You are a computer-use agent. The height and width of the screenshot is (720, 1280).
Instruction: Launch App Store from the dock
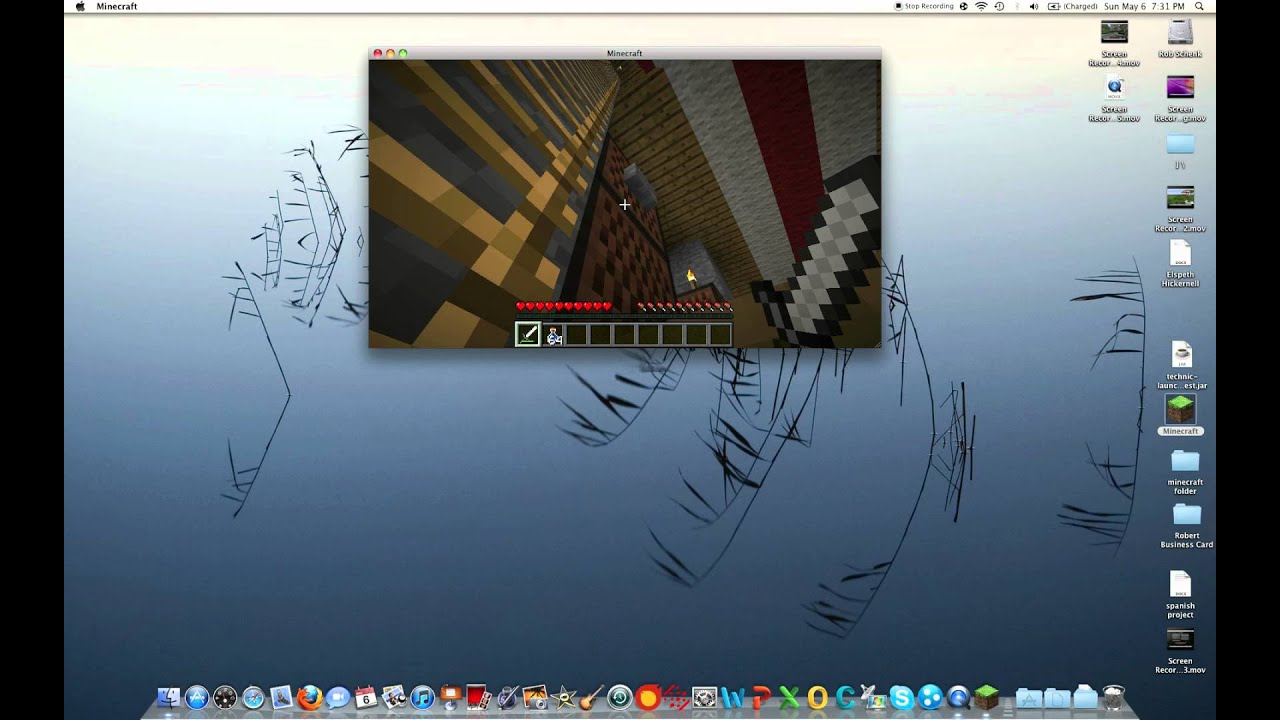point(197,697)
